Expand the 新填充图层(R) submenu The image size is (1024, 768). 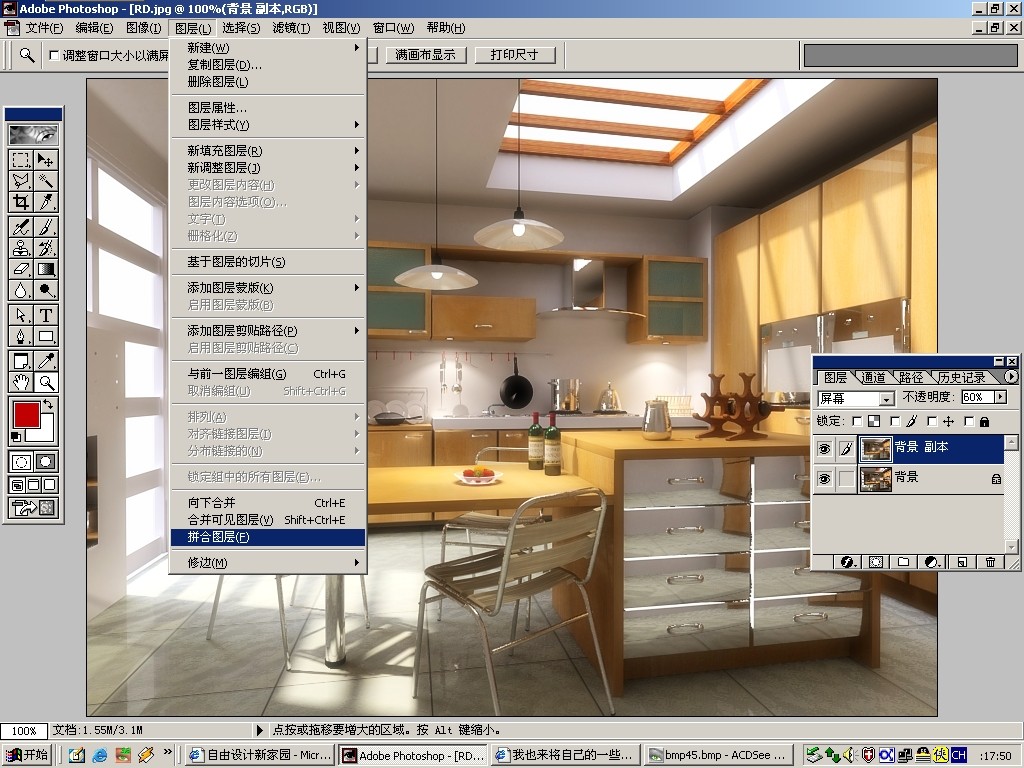tap(268, 151)
